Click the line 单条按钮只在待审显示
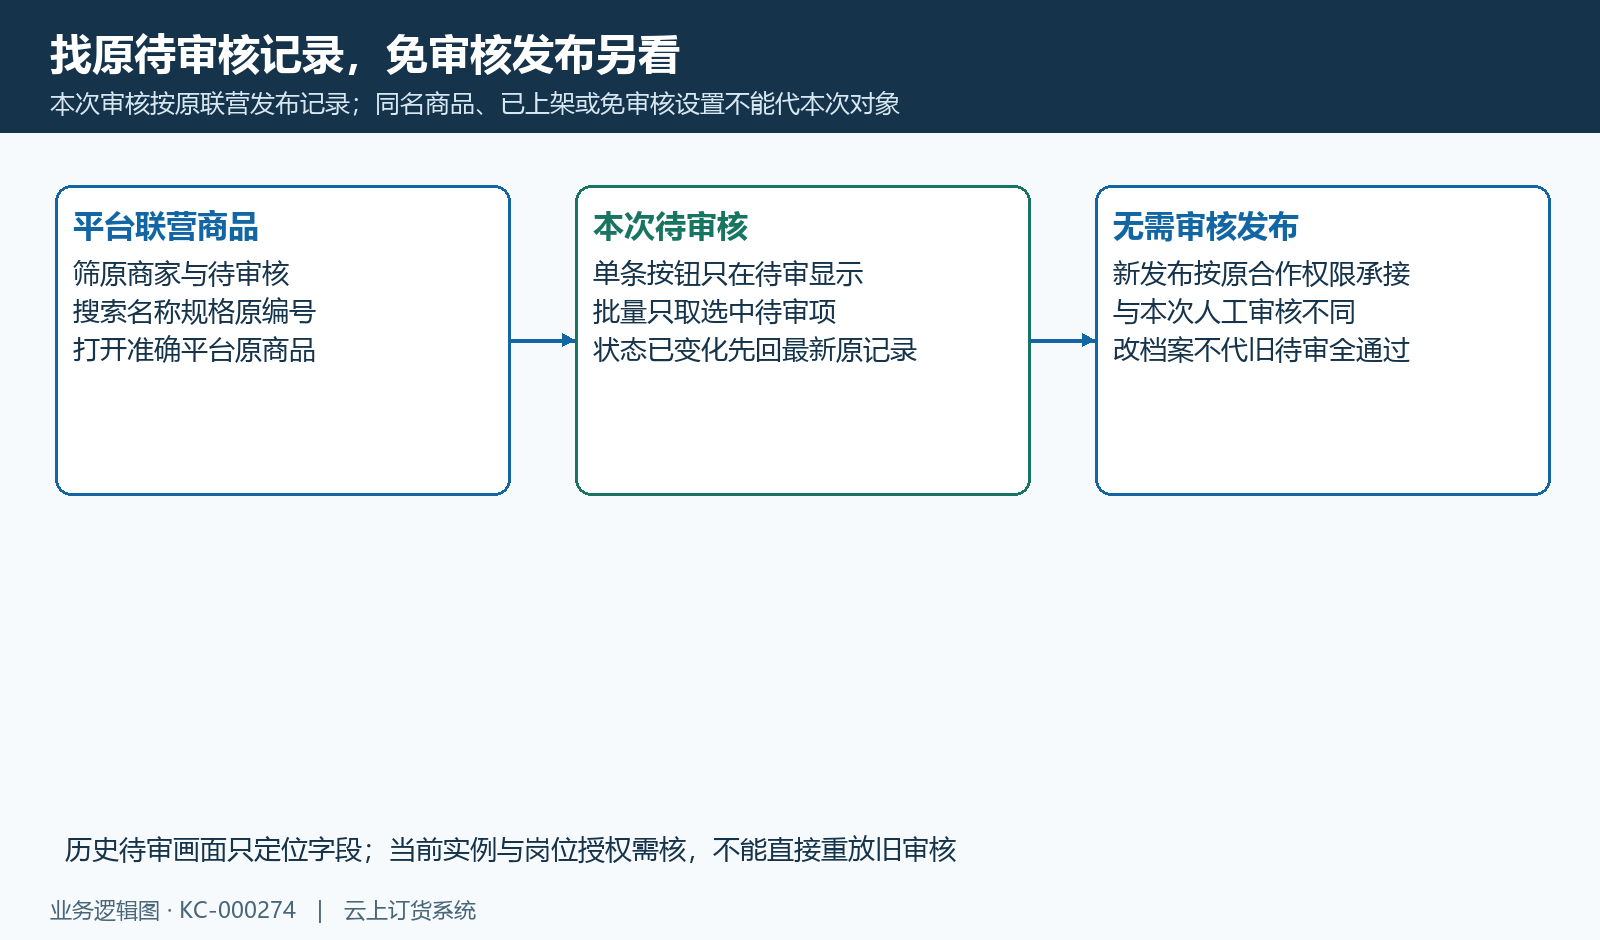Viewport: 1600px width, 940px height. point(728,274)
